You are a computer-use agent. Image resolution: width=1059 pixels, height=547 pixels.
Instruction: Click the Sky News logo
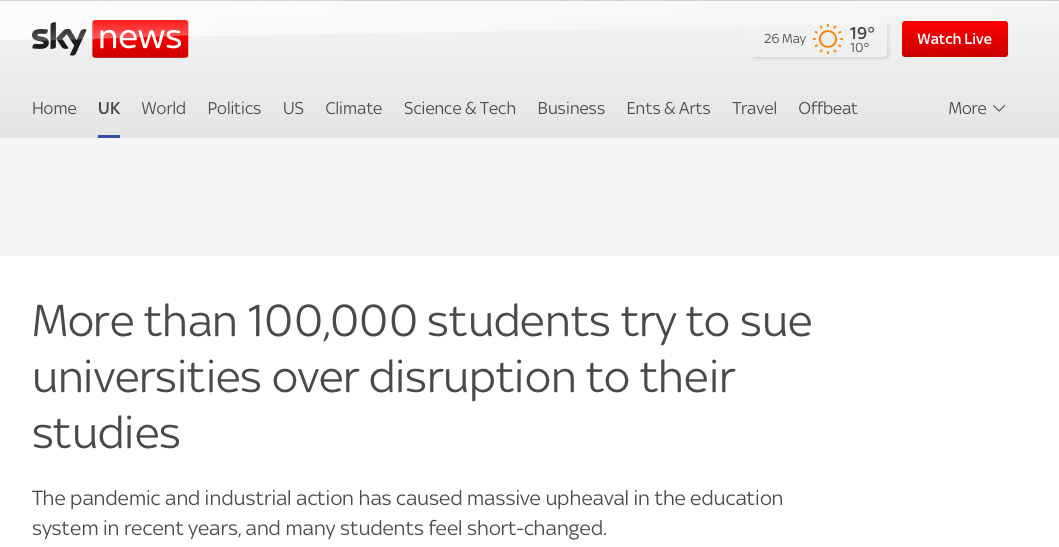point(110,38)
